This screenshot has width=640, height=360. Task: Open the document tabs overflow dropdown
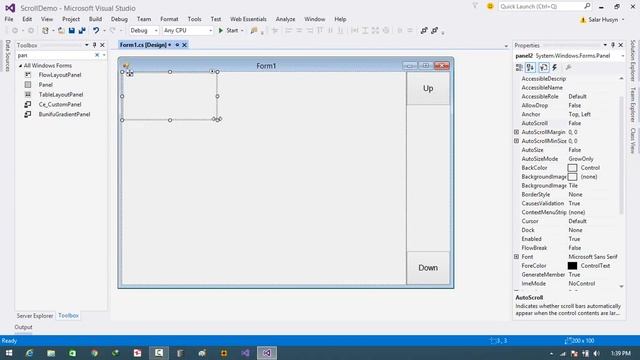pyautogui.click(x=506, y=46)
